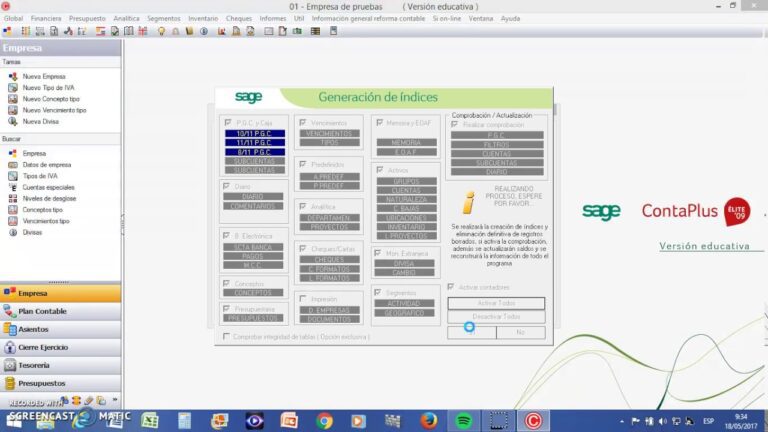Toggle the Impresión checkbox

pos(303,297)
